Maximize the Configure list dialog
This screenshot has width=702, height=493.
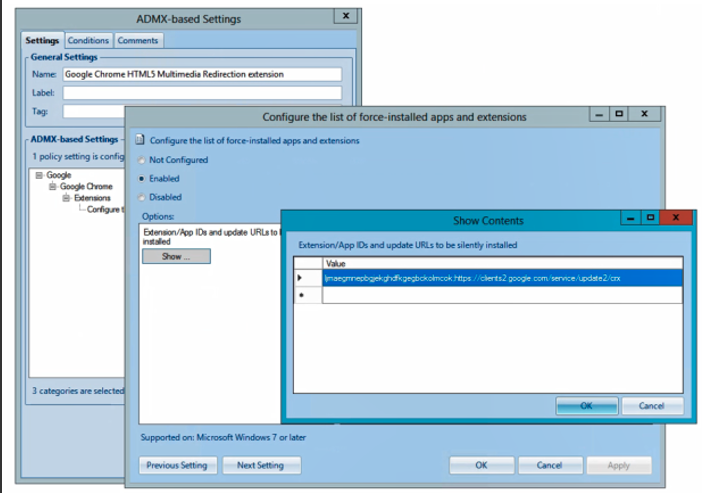tap(620, 115)
